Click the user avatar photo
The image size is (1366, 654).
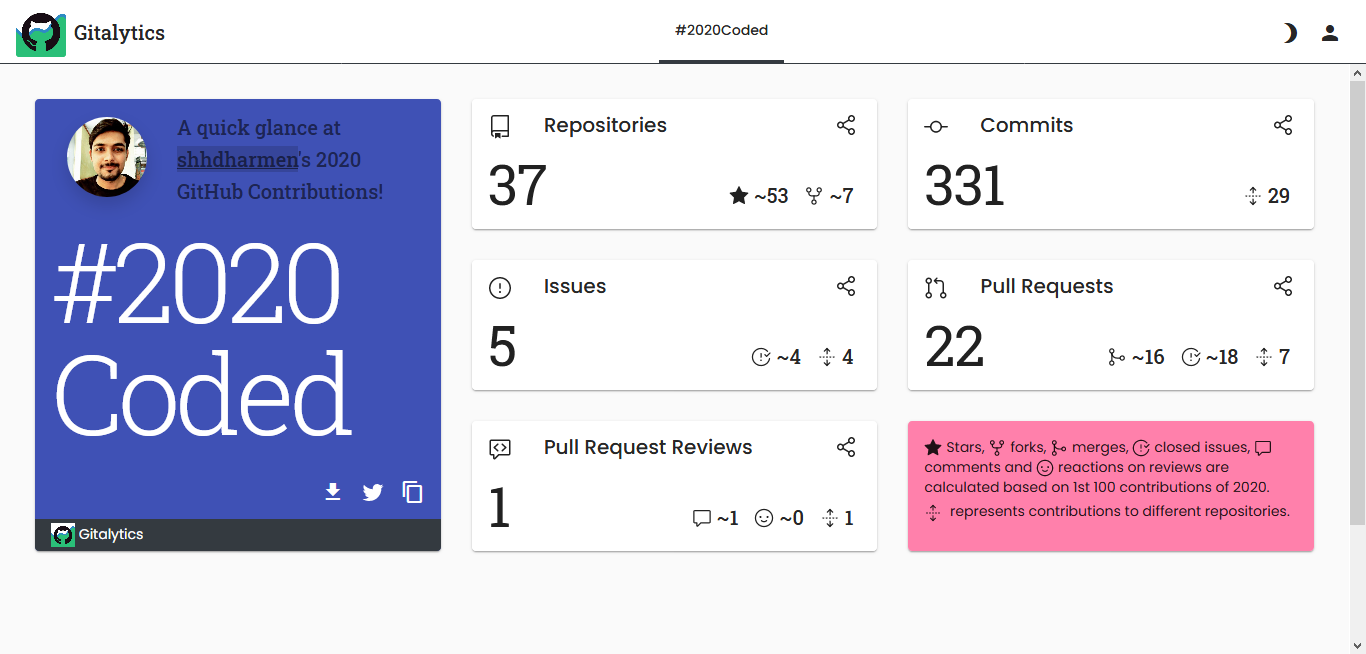point(106,157)
